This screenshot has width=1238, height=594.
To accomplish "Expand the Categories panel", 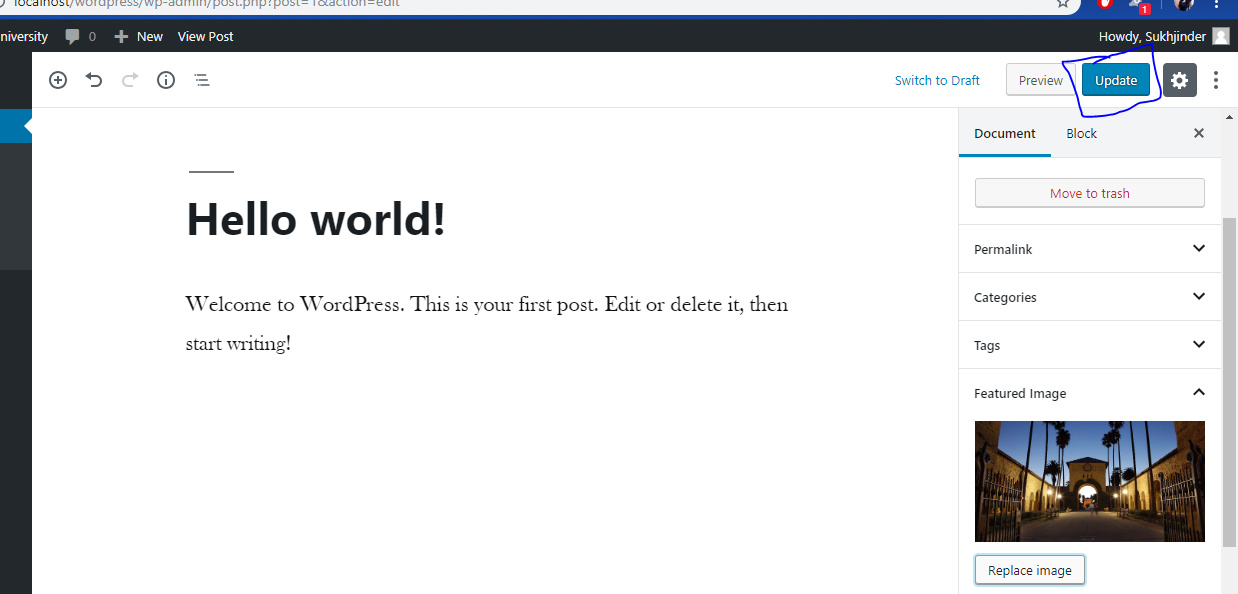I will (1090, 297).
